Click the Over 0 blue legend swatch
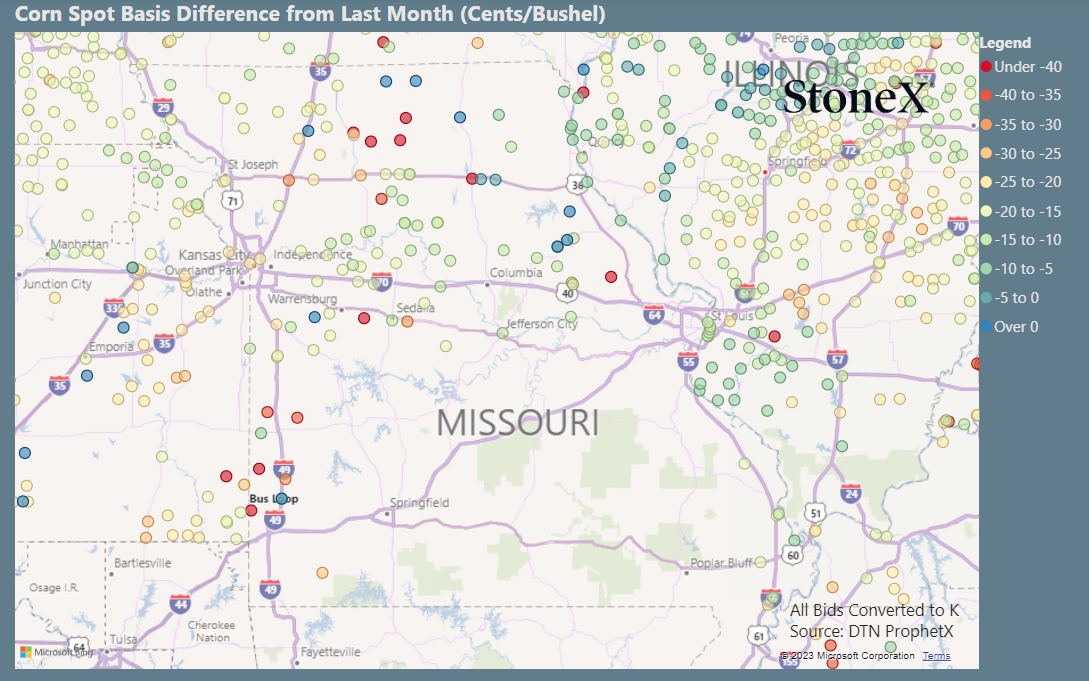 986,326
